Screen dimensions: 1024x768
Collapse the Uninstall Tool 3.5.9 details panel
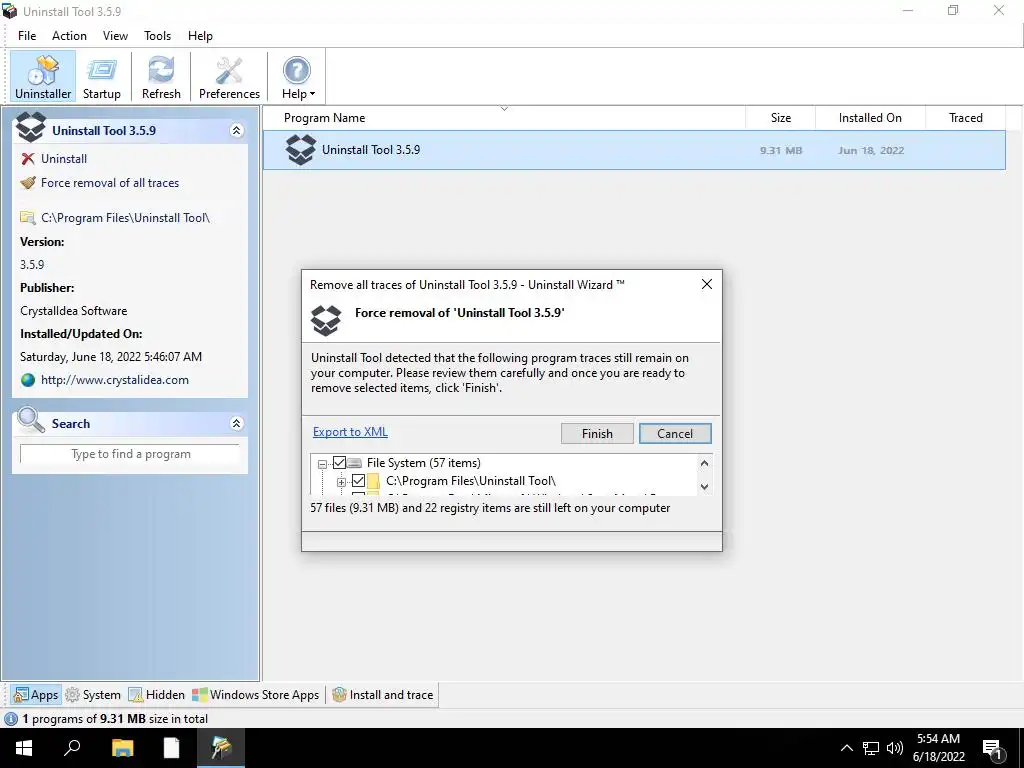[x=236, y=131]
